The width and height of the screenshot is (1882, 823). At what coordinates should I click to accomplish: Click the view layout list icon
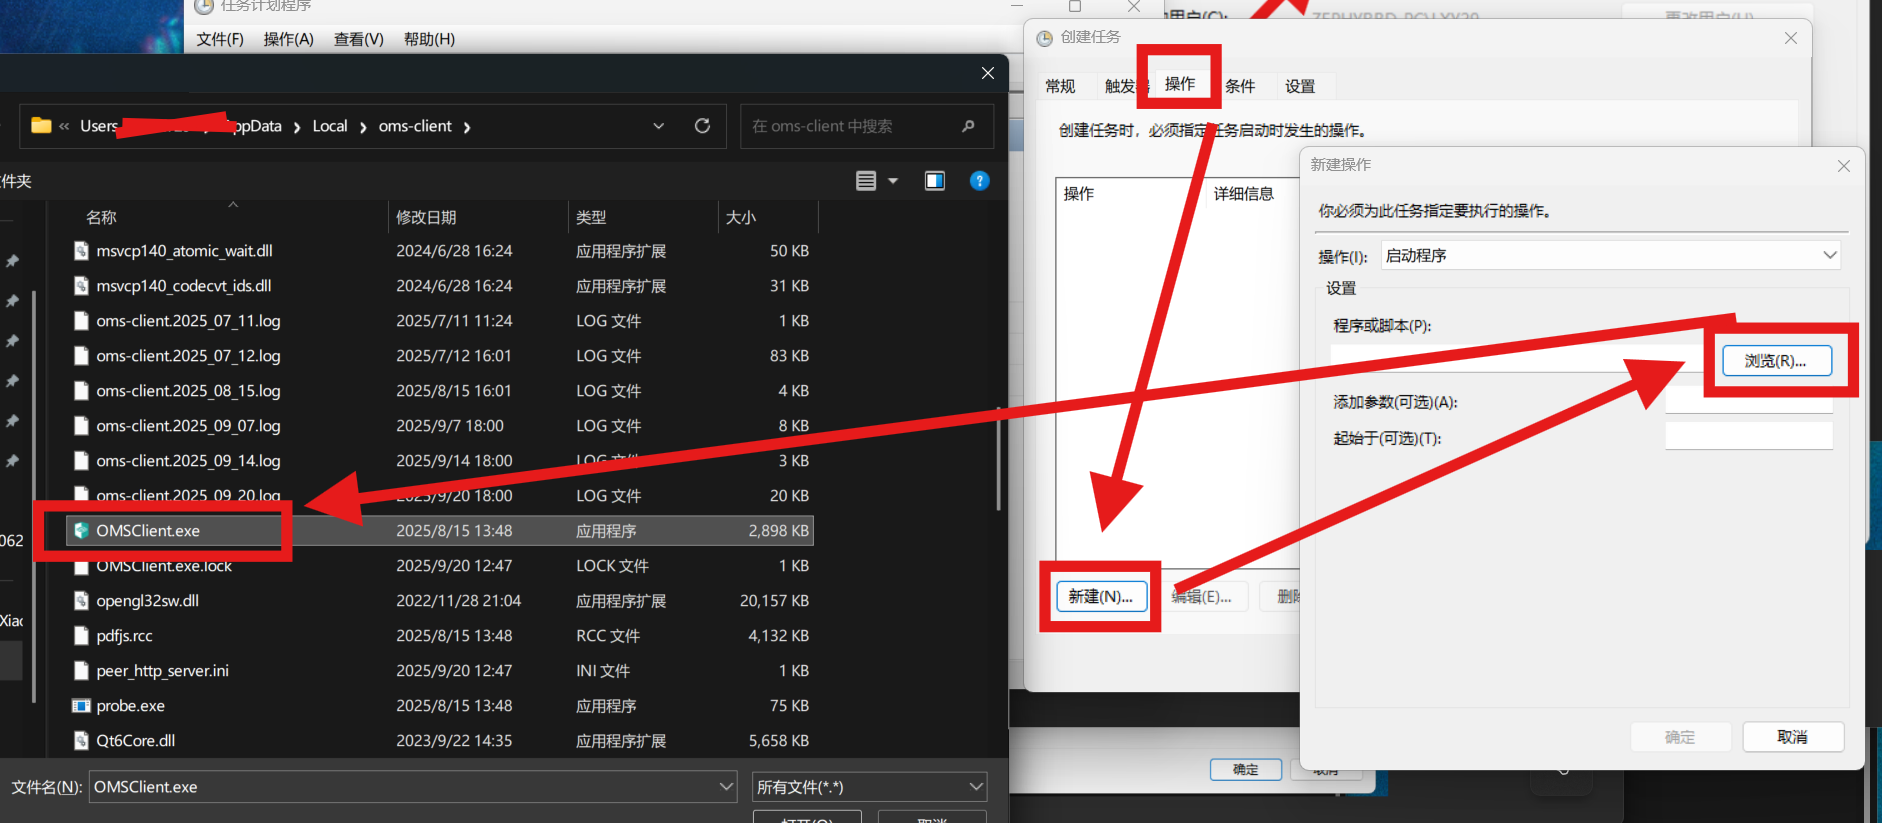coord(866,180)
